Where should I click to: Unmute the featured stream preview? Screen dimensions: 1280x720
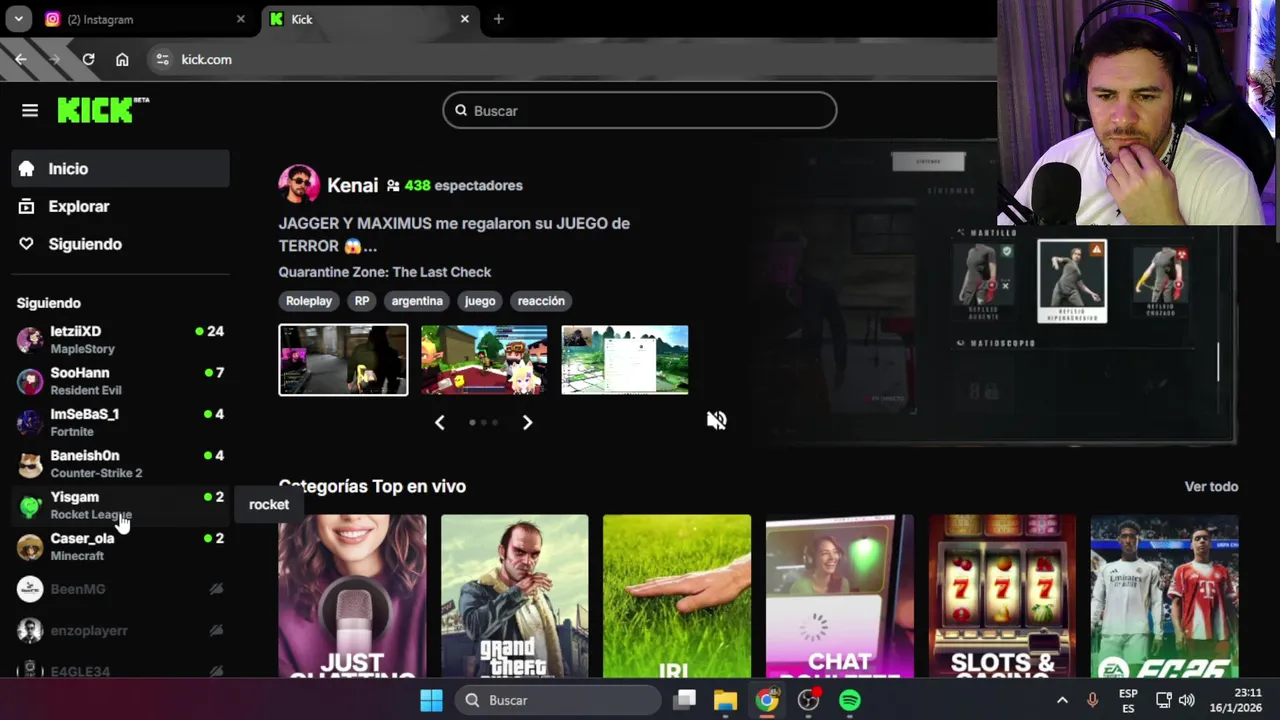tap(716, 420)
